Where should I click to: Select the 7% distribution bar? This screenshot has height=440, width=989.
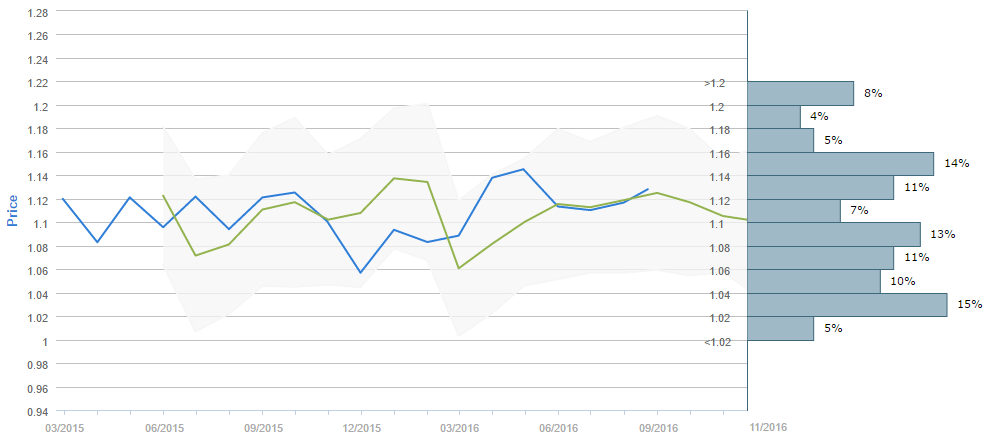click(x=793, y=210)
